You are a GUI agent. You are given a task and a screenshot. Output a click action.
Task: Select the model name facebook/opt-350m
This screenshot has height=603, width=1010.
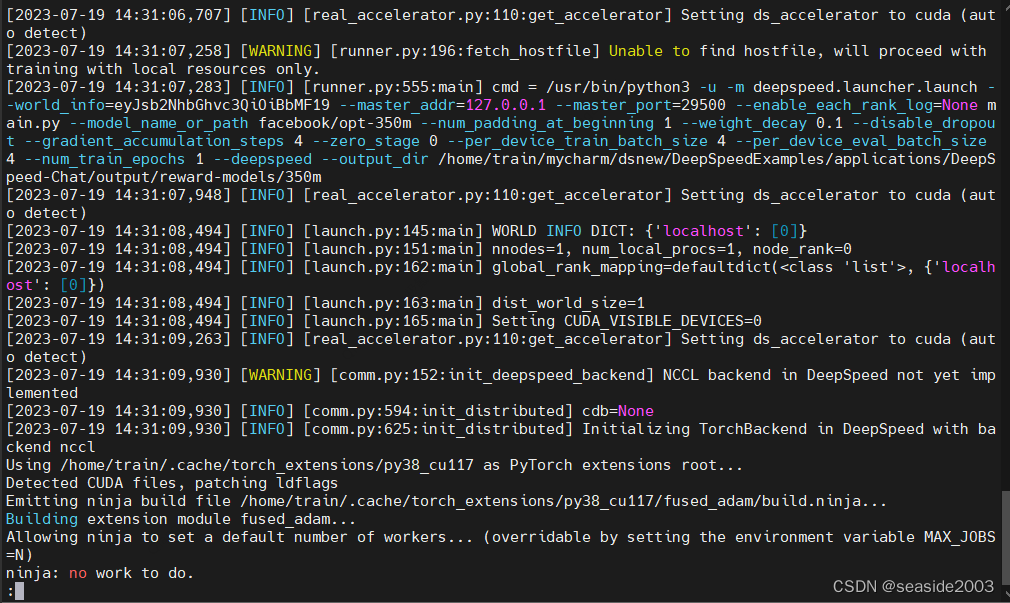335,123
